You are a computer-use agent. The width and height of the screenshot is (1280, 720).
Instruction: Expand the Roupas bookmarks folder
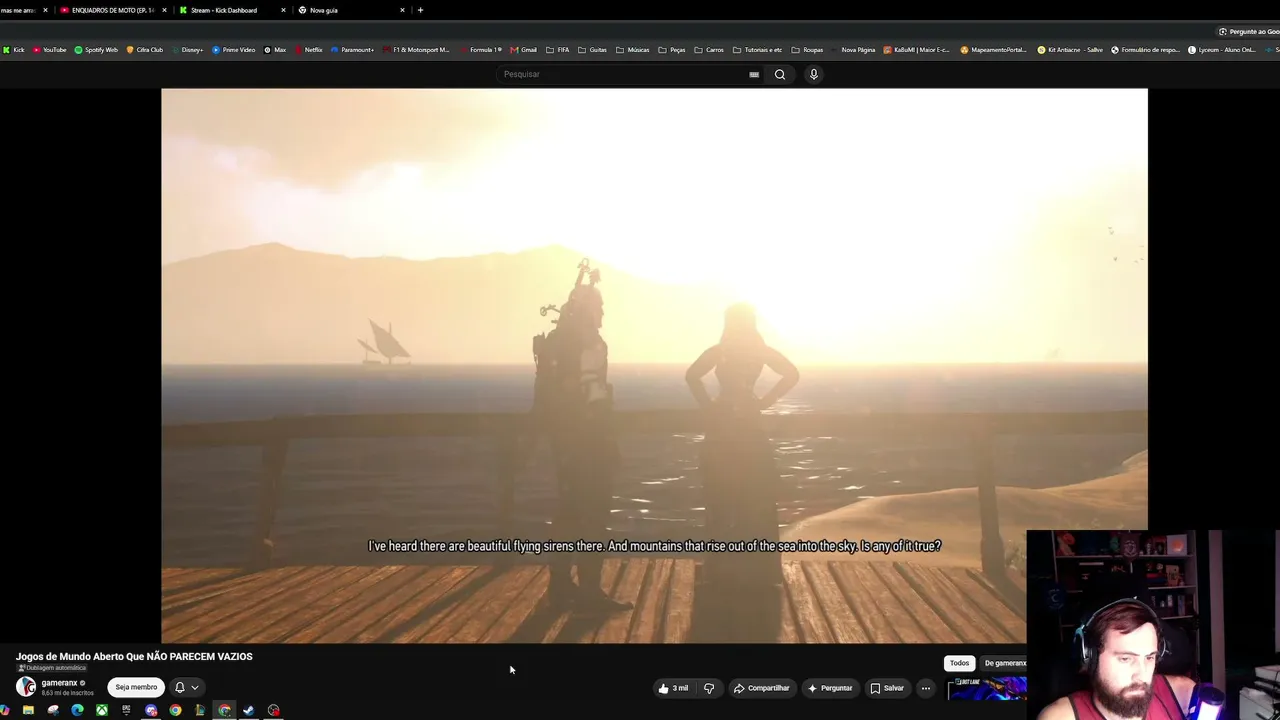(x=807, y=50)
